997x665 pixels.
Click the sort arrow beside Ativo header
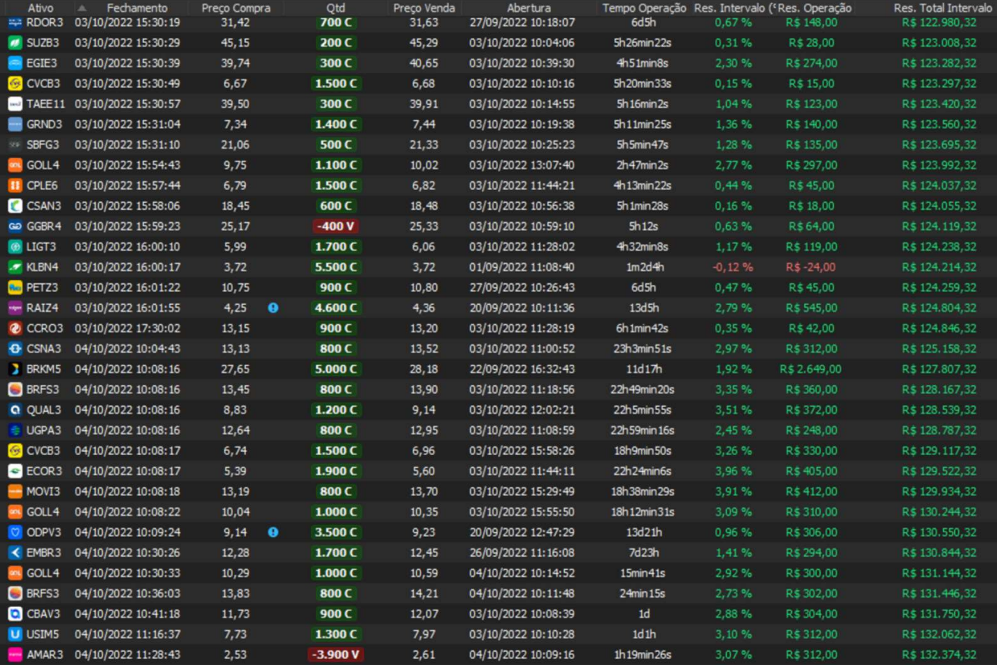tap(82, 8)
